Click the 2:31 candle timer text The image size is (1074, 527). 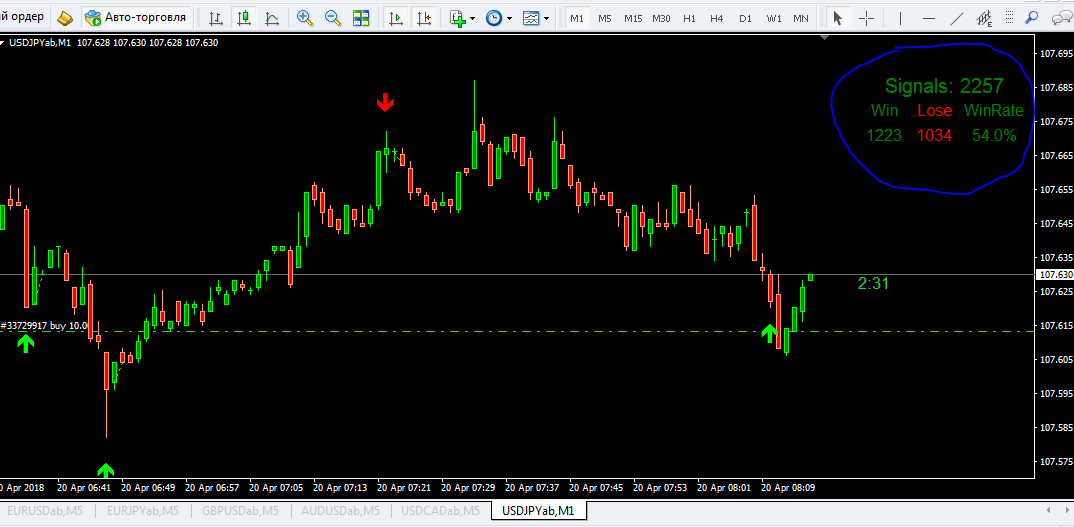pyautogui.click(x=873, y=283)
